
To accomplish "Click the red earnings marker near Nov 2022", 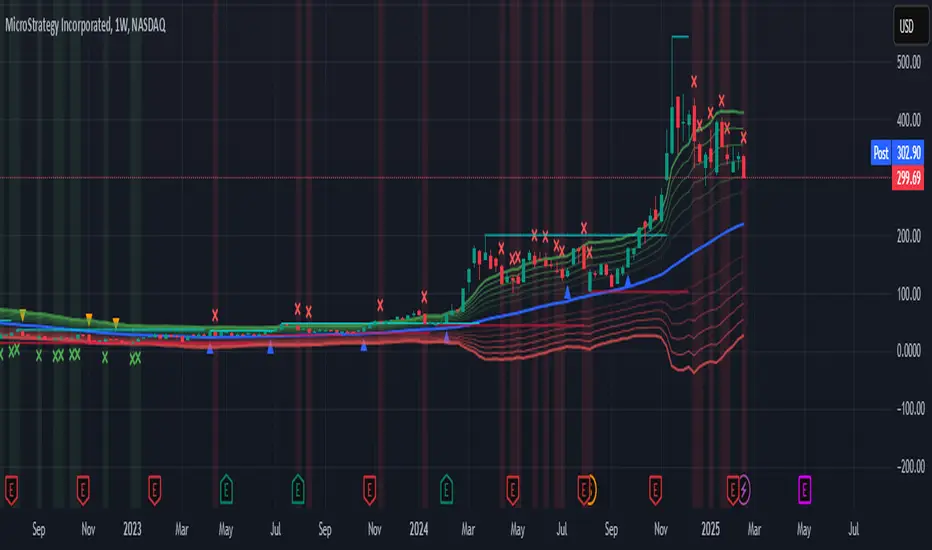I will [83, 490].
